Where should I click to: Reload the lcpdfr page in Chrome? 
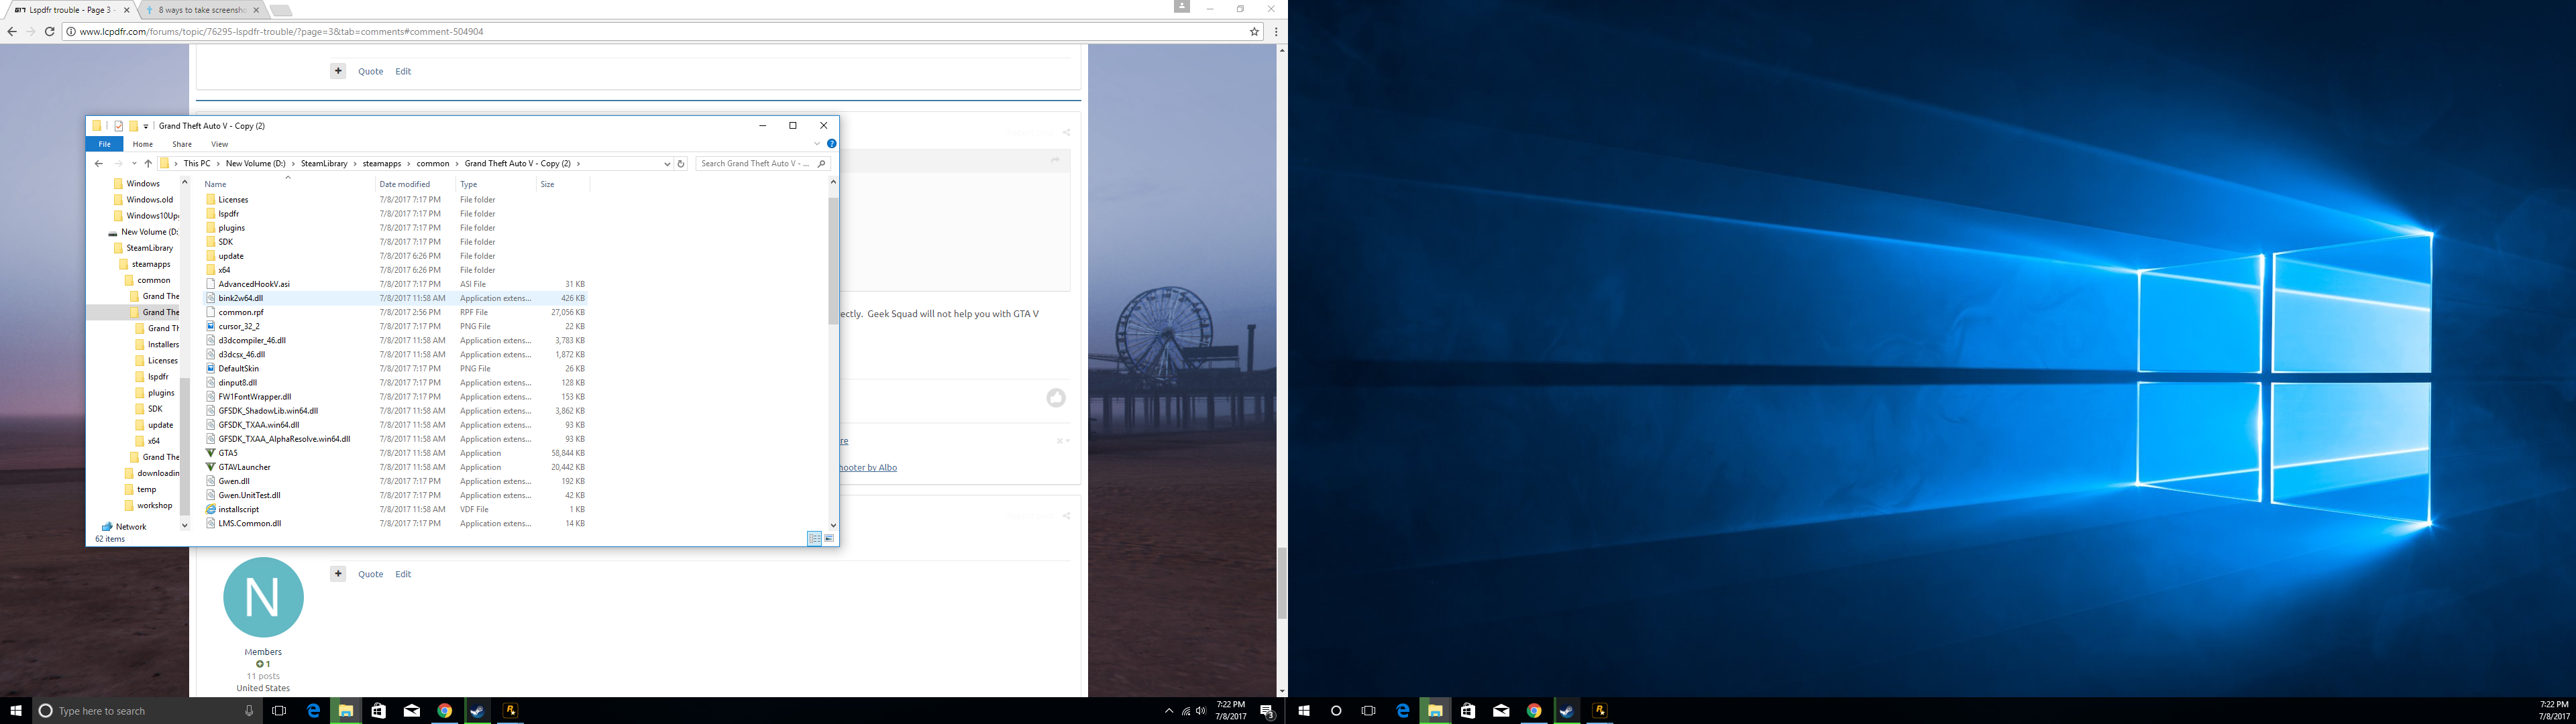point(50,32)
